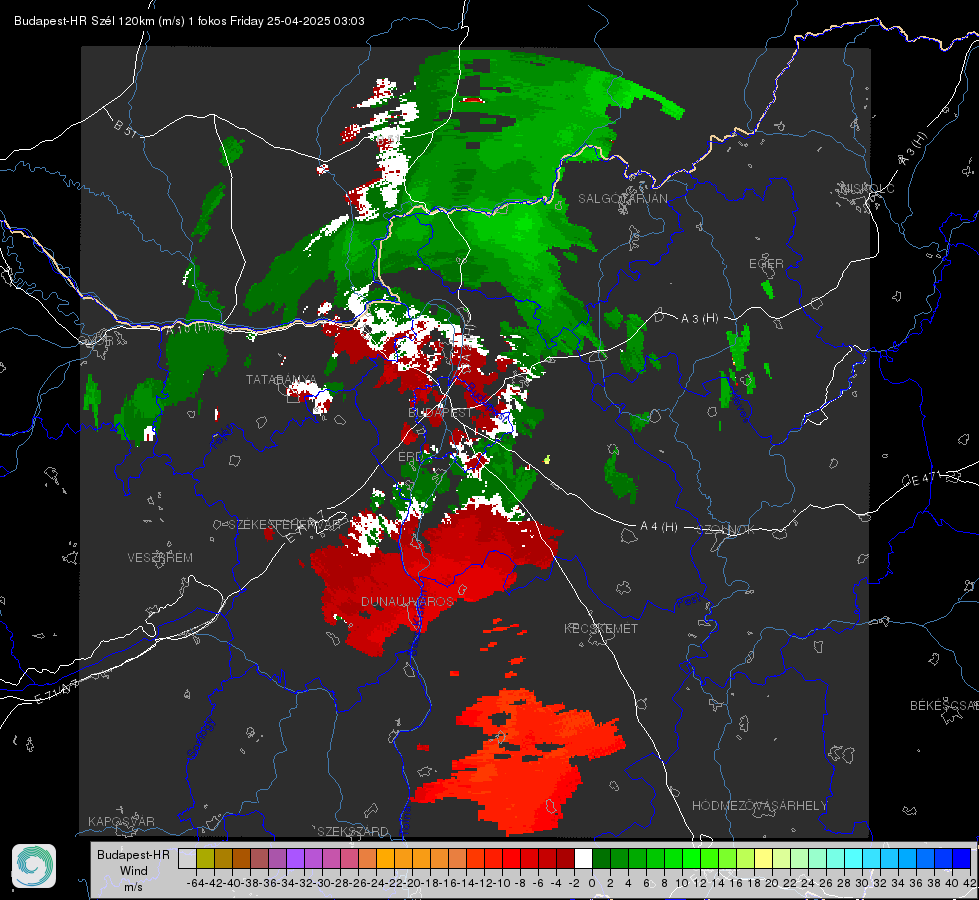Click the 'EGER' city label
Image resolution: width=979 pixels, height=900 pixels.
766,264
